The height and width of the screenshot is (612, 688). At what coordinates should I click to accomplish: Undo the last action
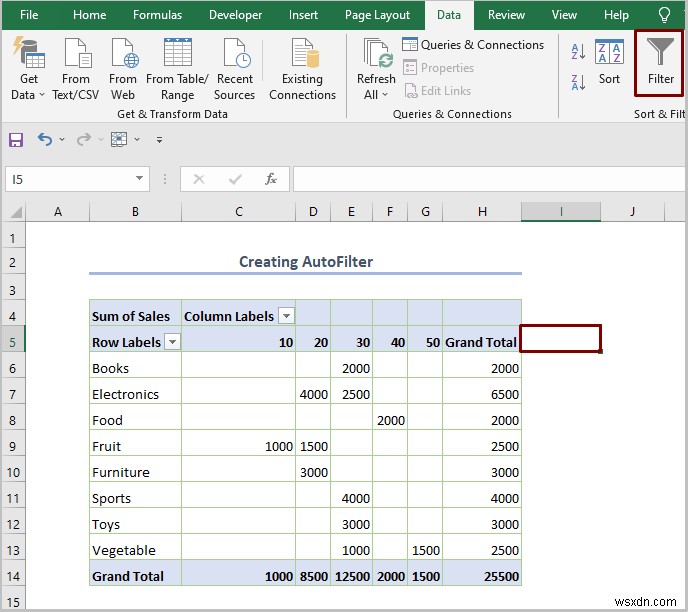(45, 140)
